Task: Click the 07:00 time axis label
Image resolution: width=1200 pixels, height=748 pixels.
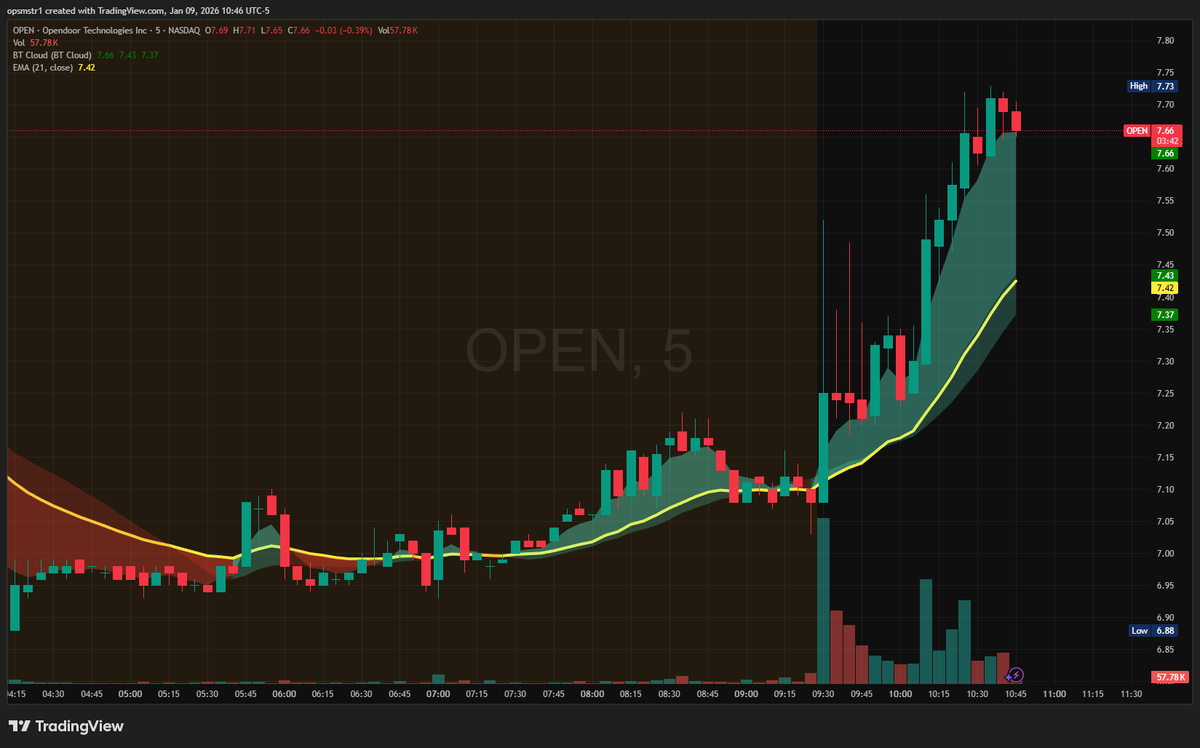Action: [x=438, y=693]
